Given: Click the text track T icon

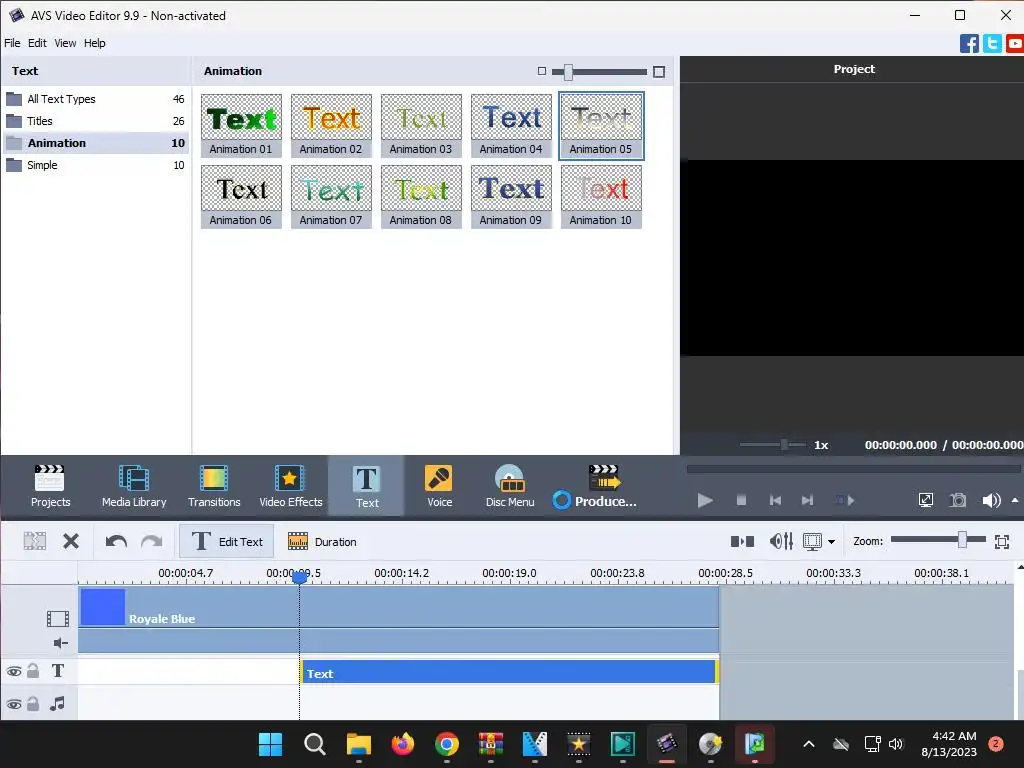Looking at the screenshot, I should pos(57,671).
